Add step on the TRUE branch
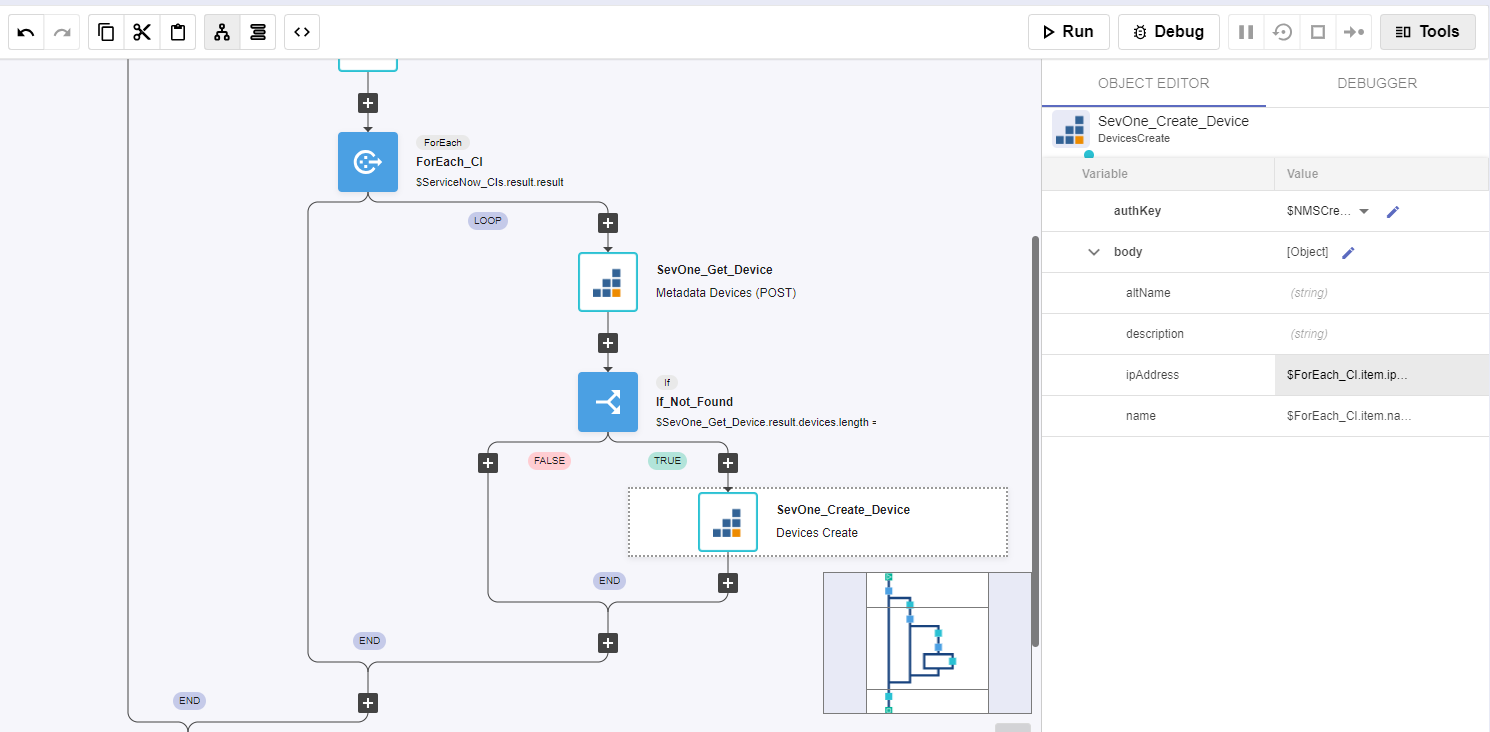The height and width of the screenshot is (732, 1490). click(728, 463)
